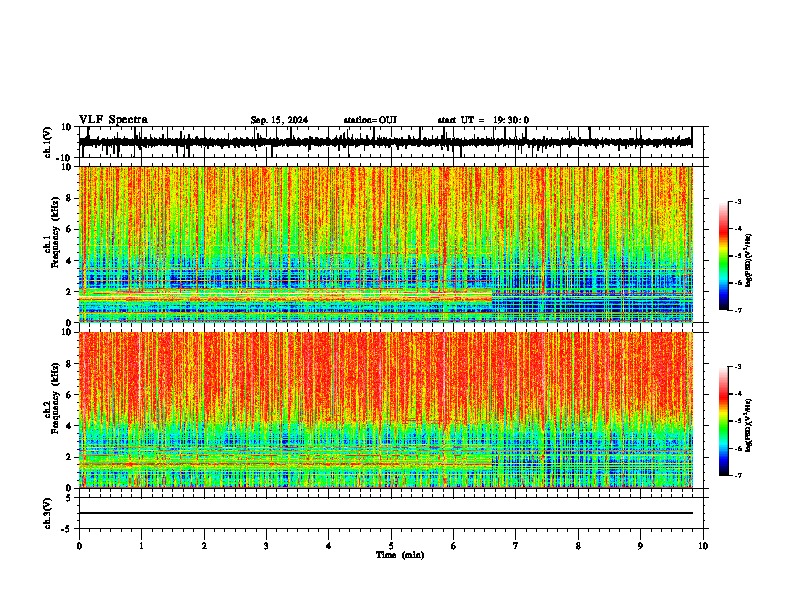Click '-7' tick on ch.1 colorbar
The height and width of the screenshot is (612, 792).
tap(737, 310)
